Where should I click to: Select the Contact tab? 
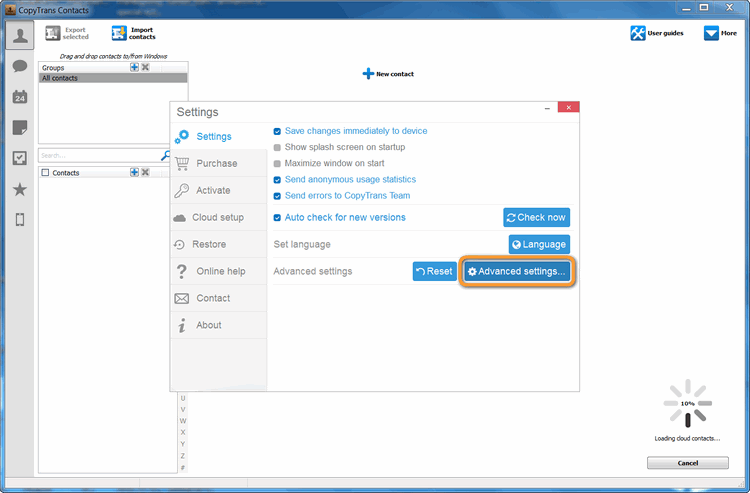219,298
